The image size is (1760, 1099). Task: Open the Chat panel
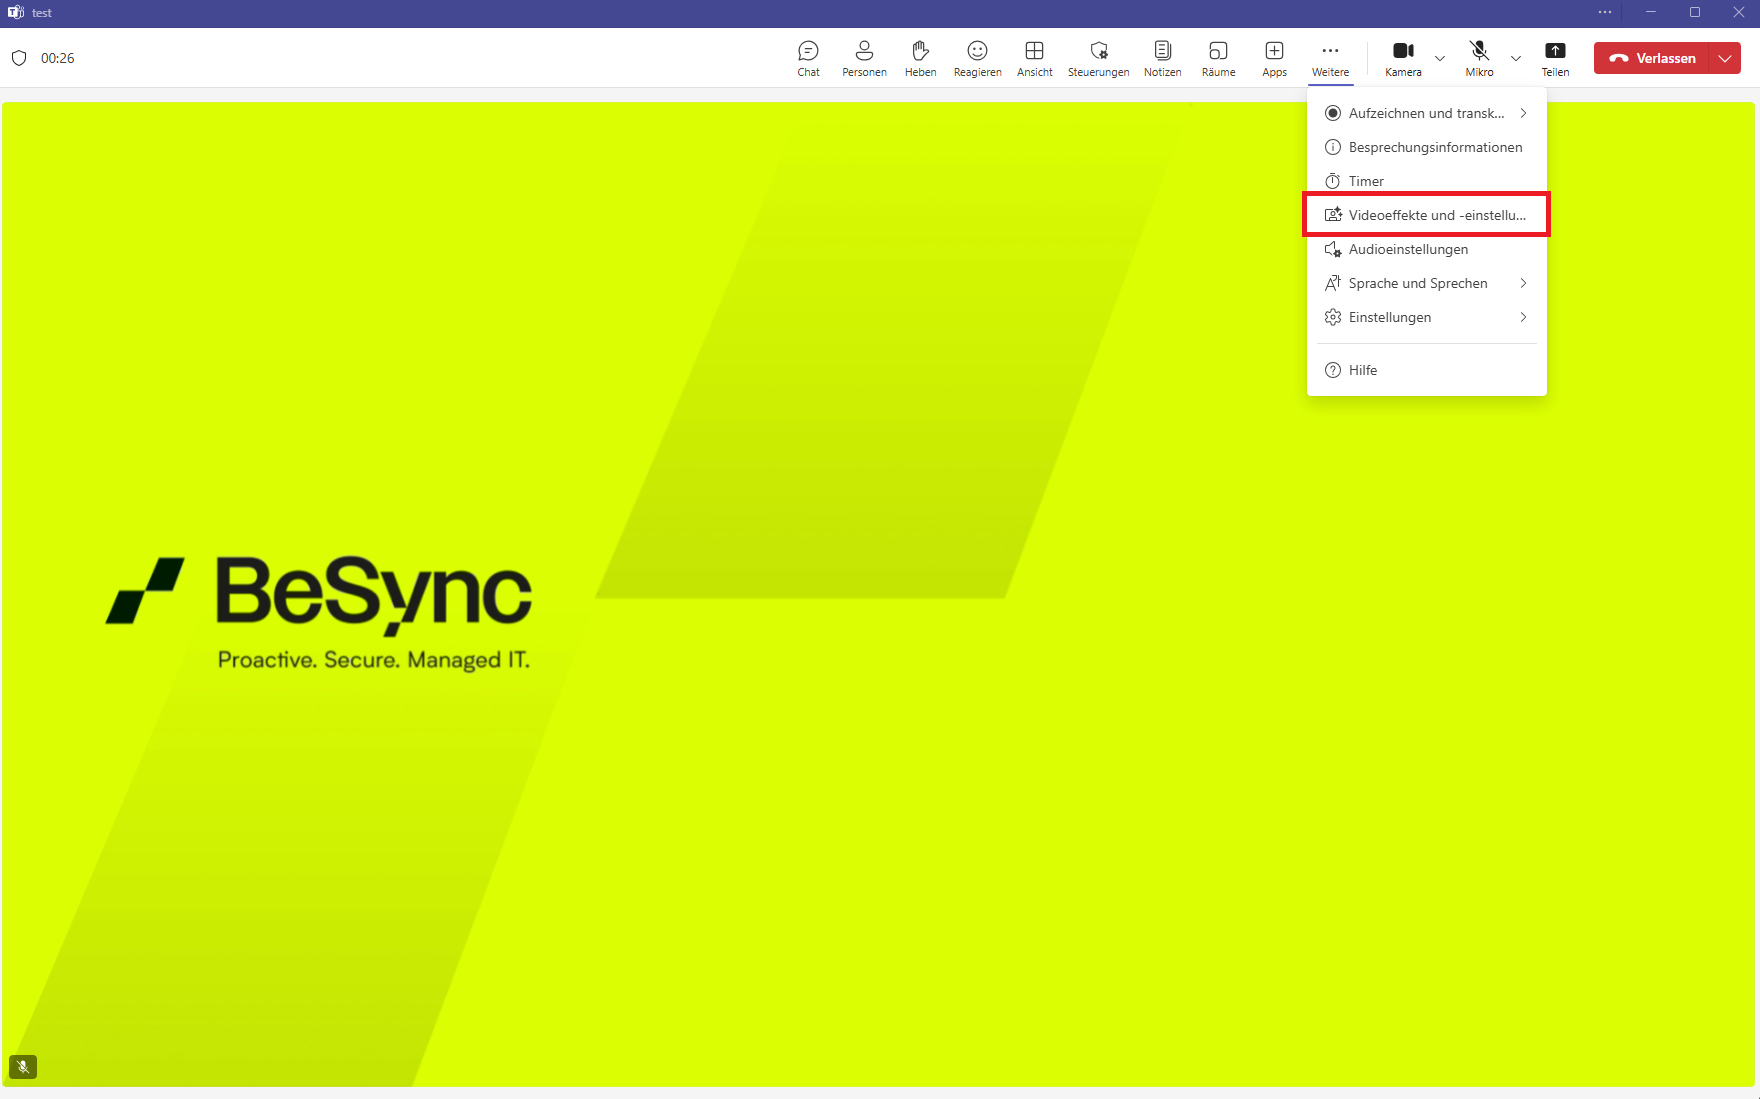[x=808, y=58]
